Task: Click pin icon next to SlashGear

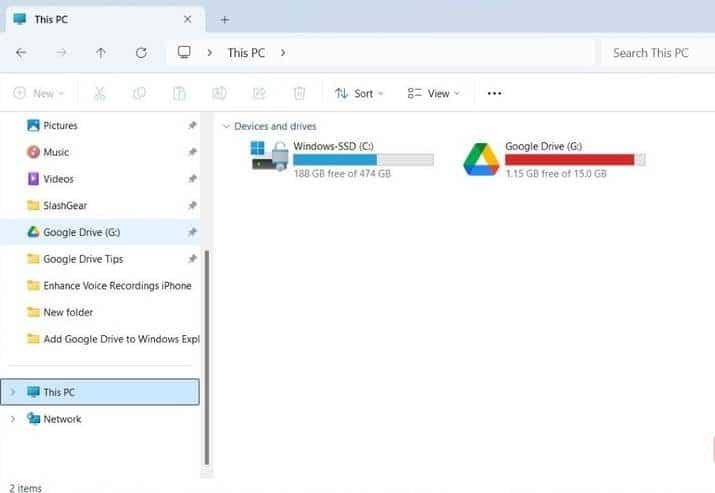Action: [192, 206]
